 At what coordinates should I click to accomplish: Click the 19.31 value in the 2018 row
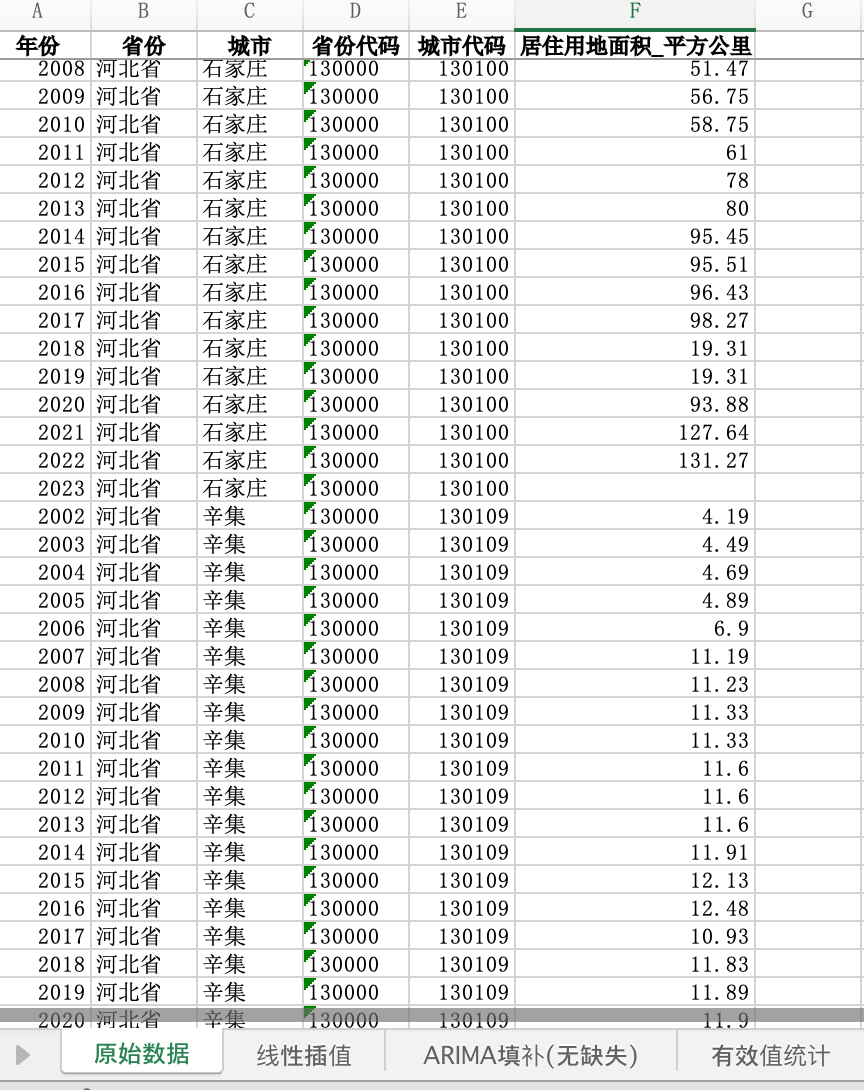coord(635,348)
